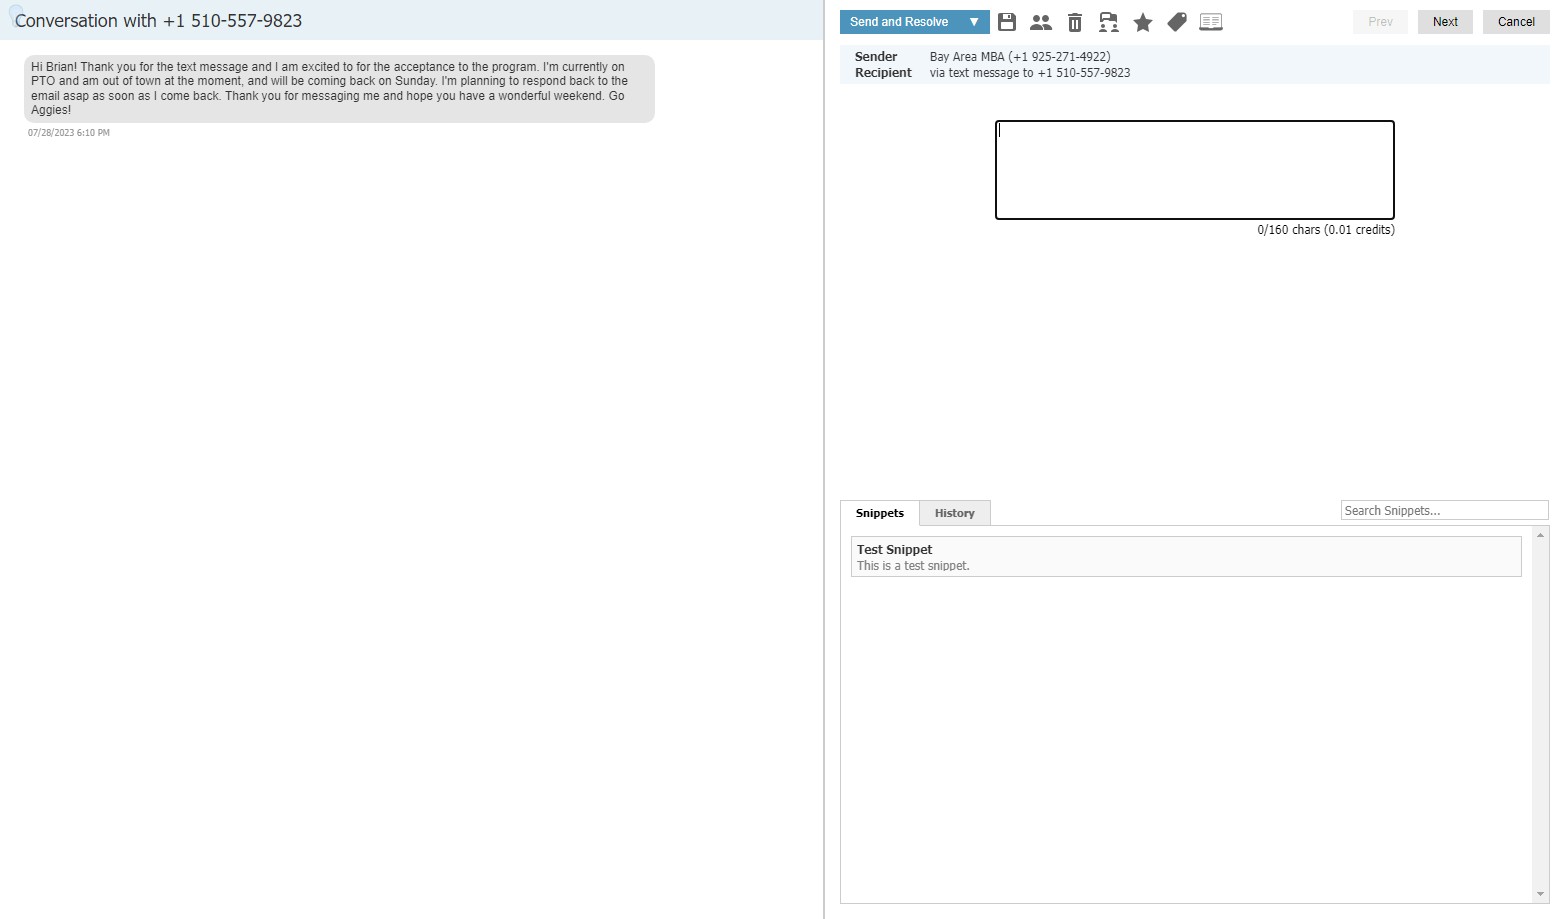Go to the Next conversation
Viewport: 1565px width, 919px height.
click(1445, 22)
